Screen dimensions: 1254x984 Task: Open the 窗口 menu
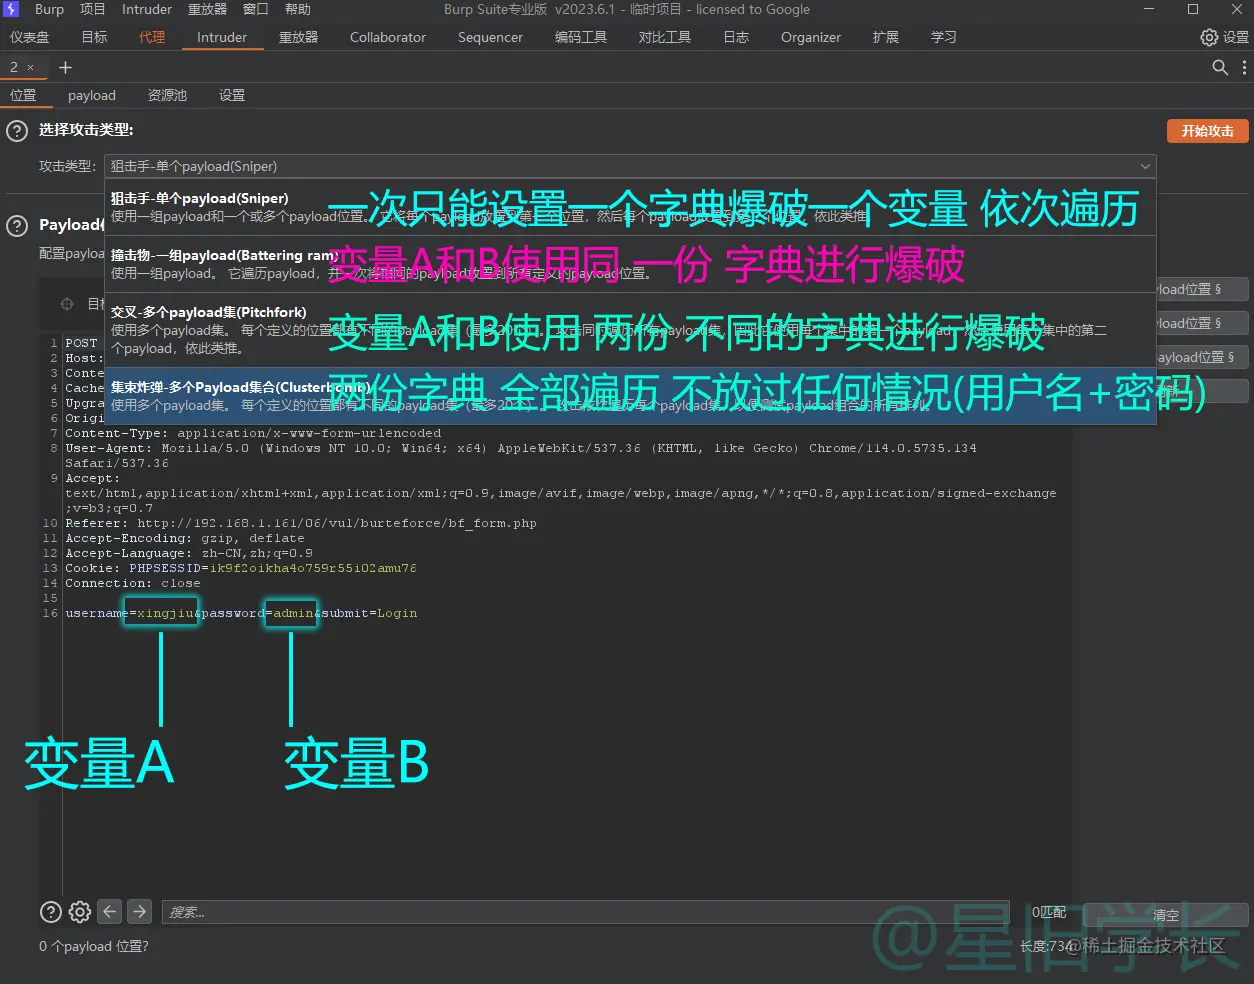pos(256,9)
